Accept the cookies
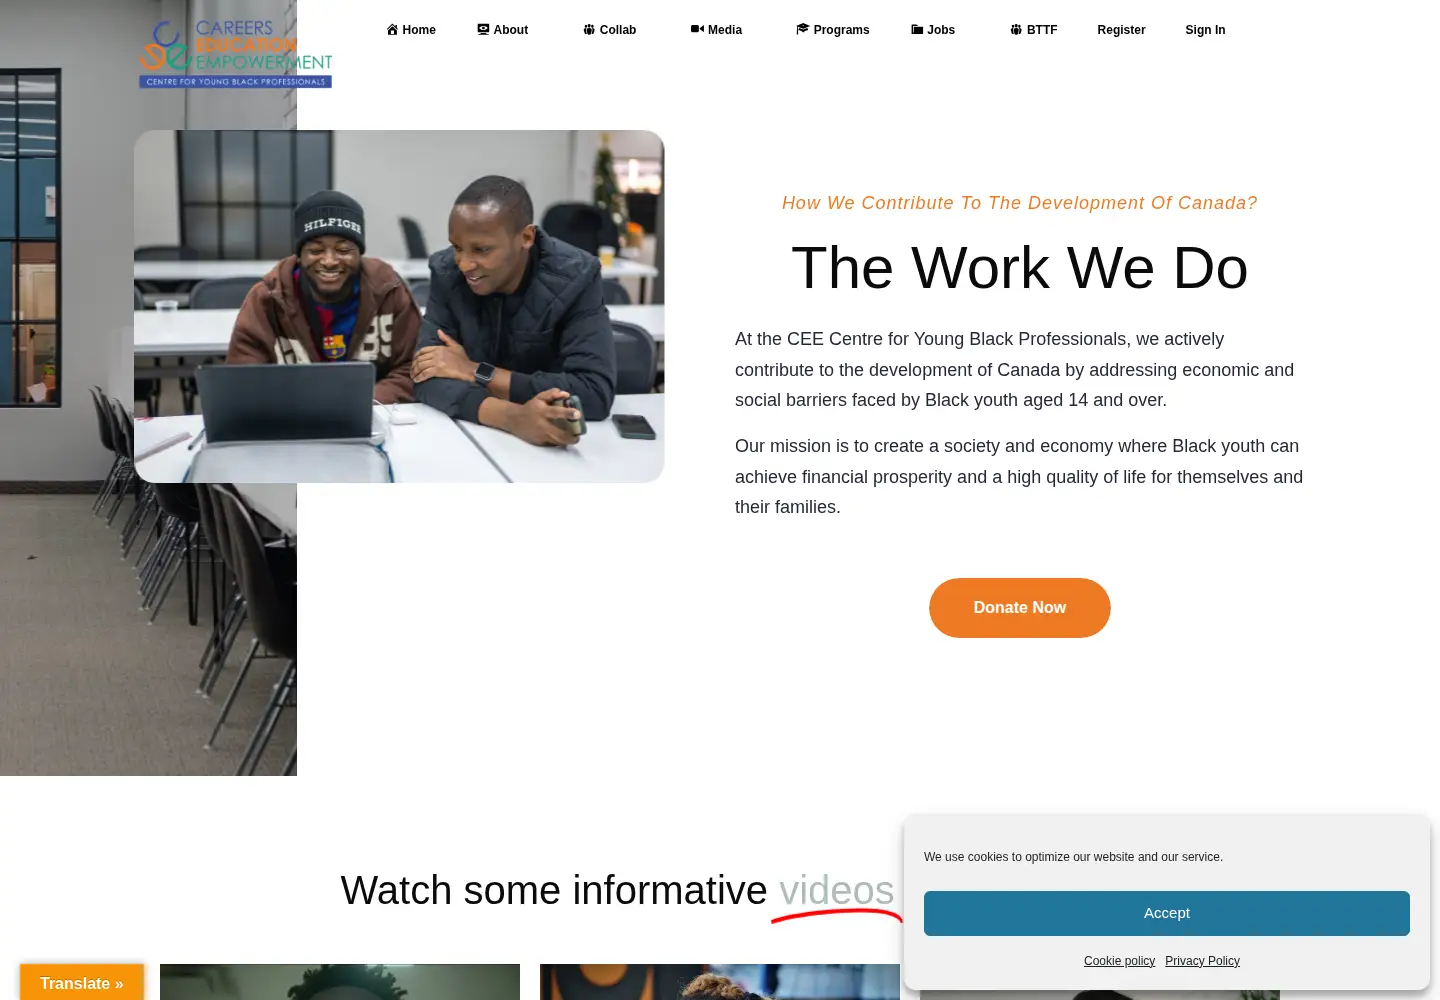The image size is (1440, 1000). [x=1167, y=913]
